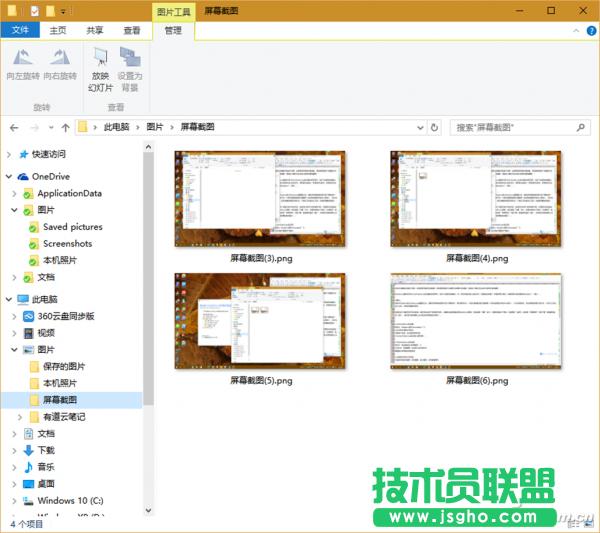Expand the 快速访问 tree node

coord(10,154)
